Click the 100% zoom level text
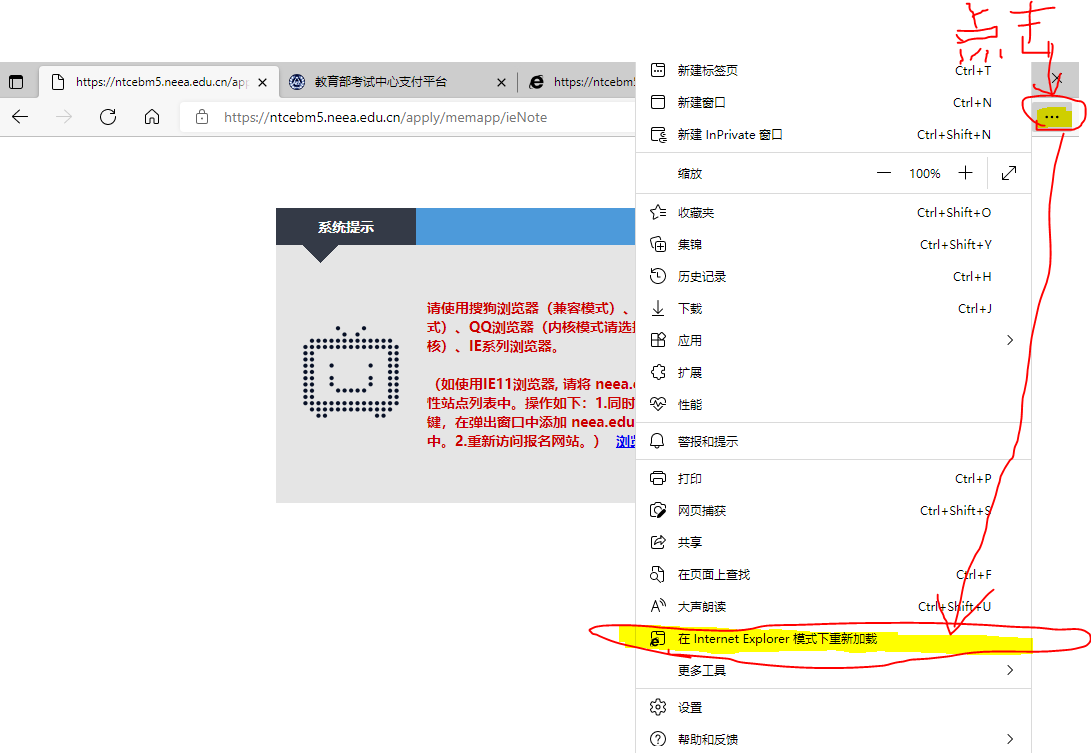Viewport: 1091px width, 753px height. point(925,173)
